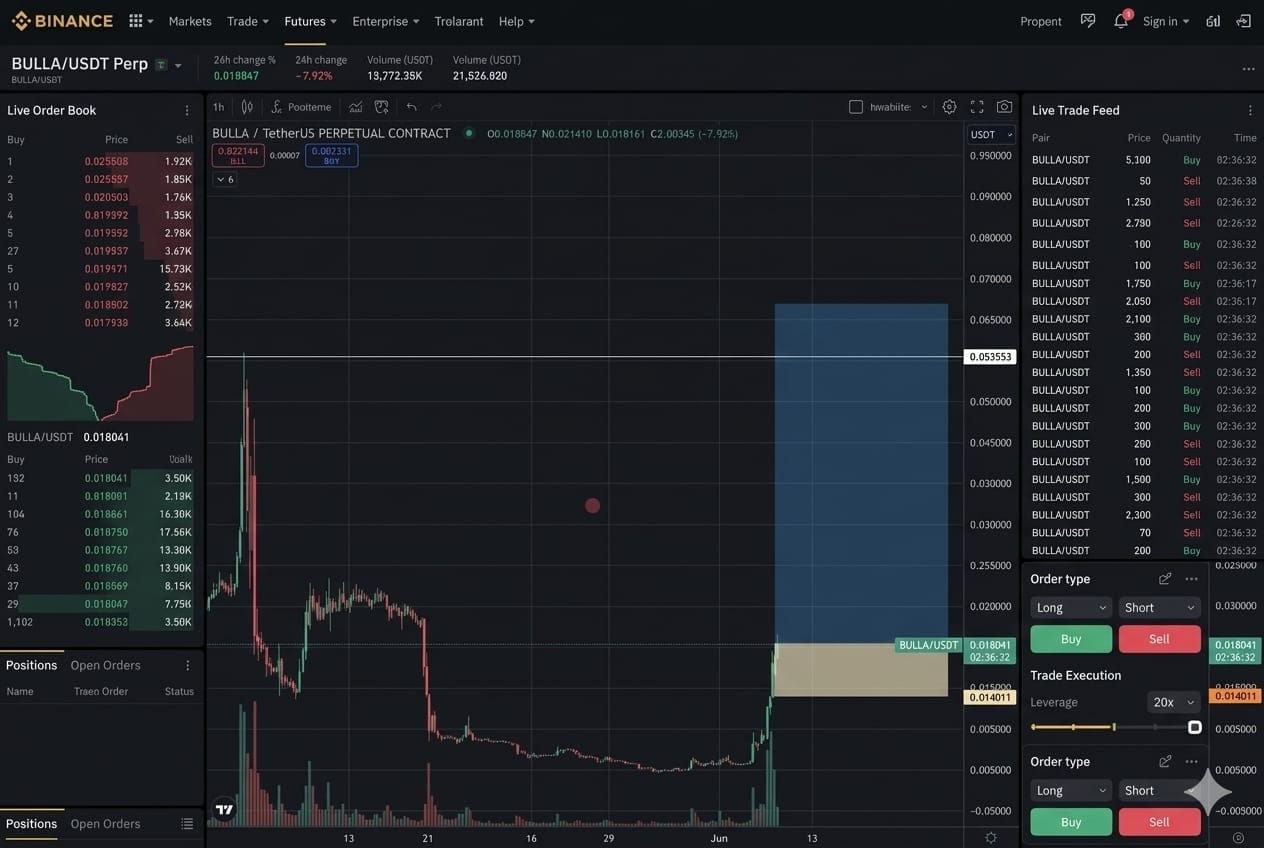Collapse the indicator legend showing 6
Viewport: 1264px width, 848px height.
click(x=225, y=179)
